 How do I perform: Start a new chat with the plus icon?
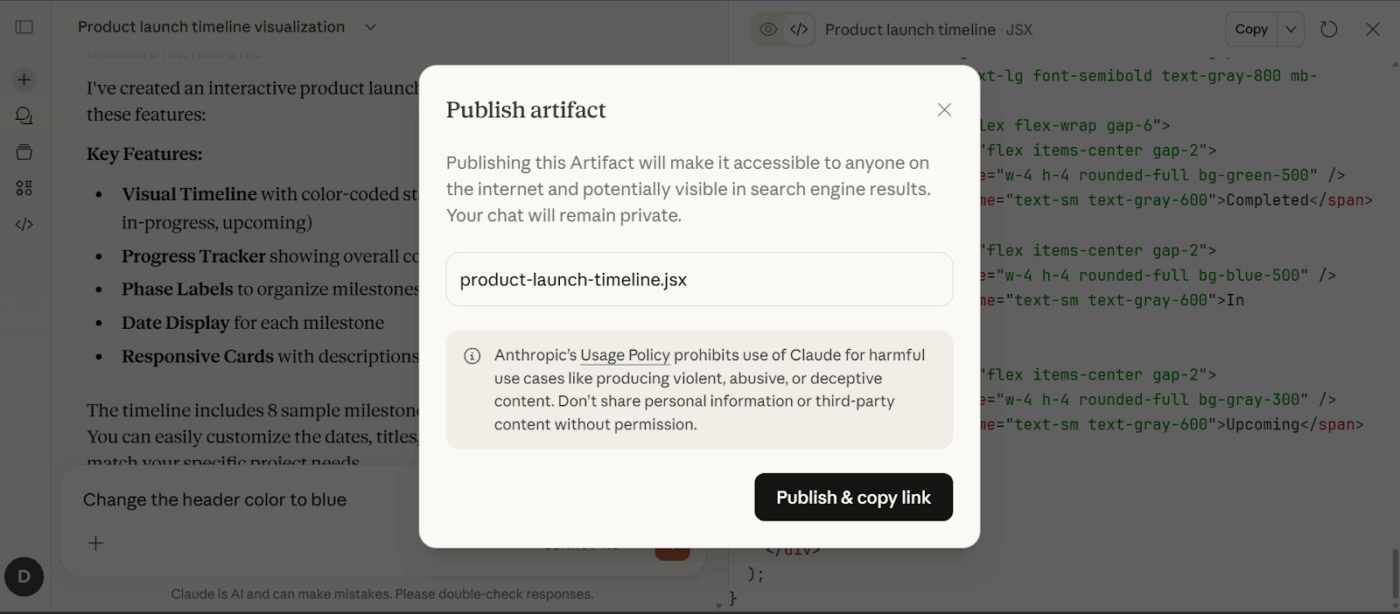24,79
